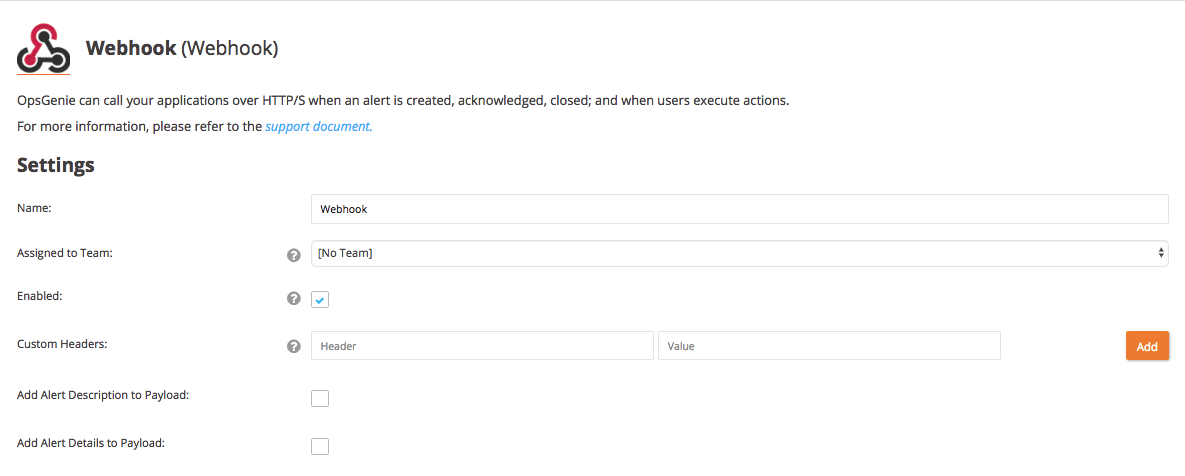Click the 'Assigned to Team:' label
The width and height of the screenshot is (1185, 476).
tap(65, 253)
